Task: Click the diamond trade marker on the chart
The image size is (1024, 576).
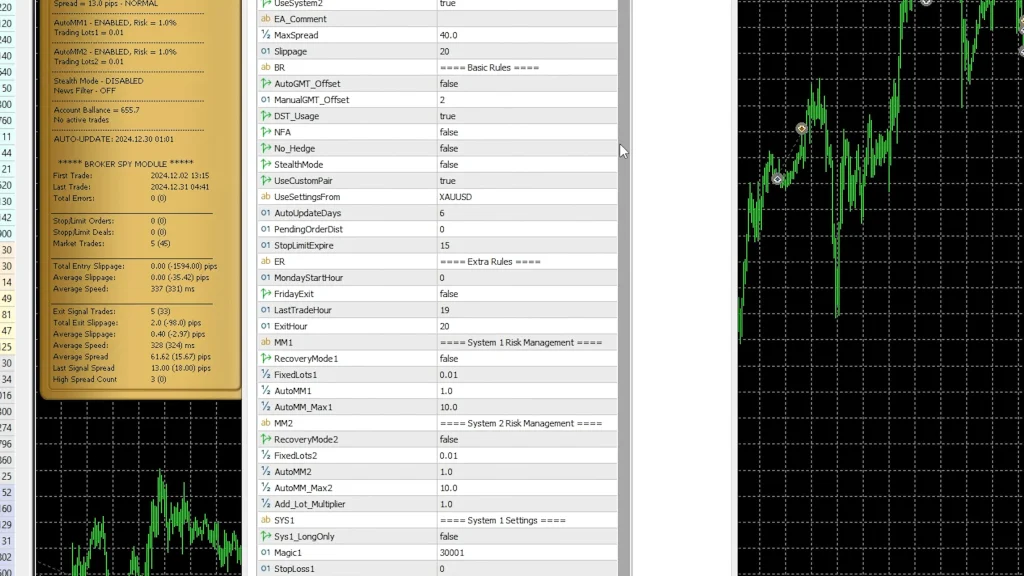Action: [x=778, y=179]
